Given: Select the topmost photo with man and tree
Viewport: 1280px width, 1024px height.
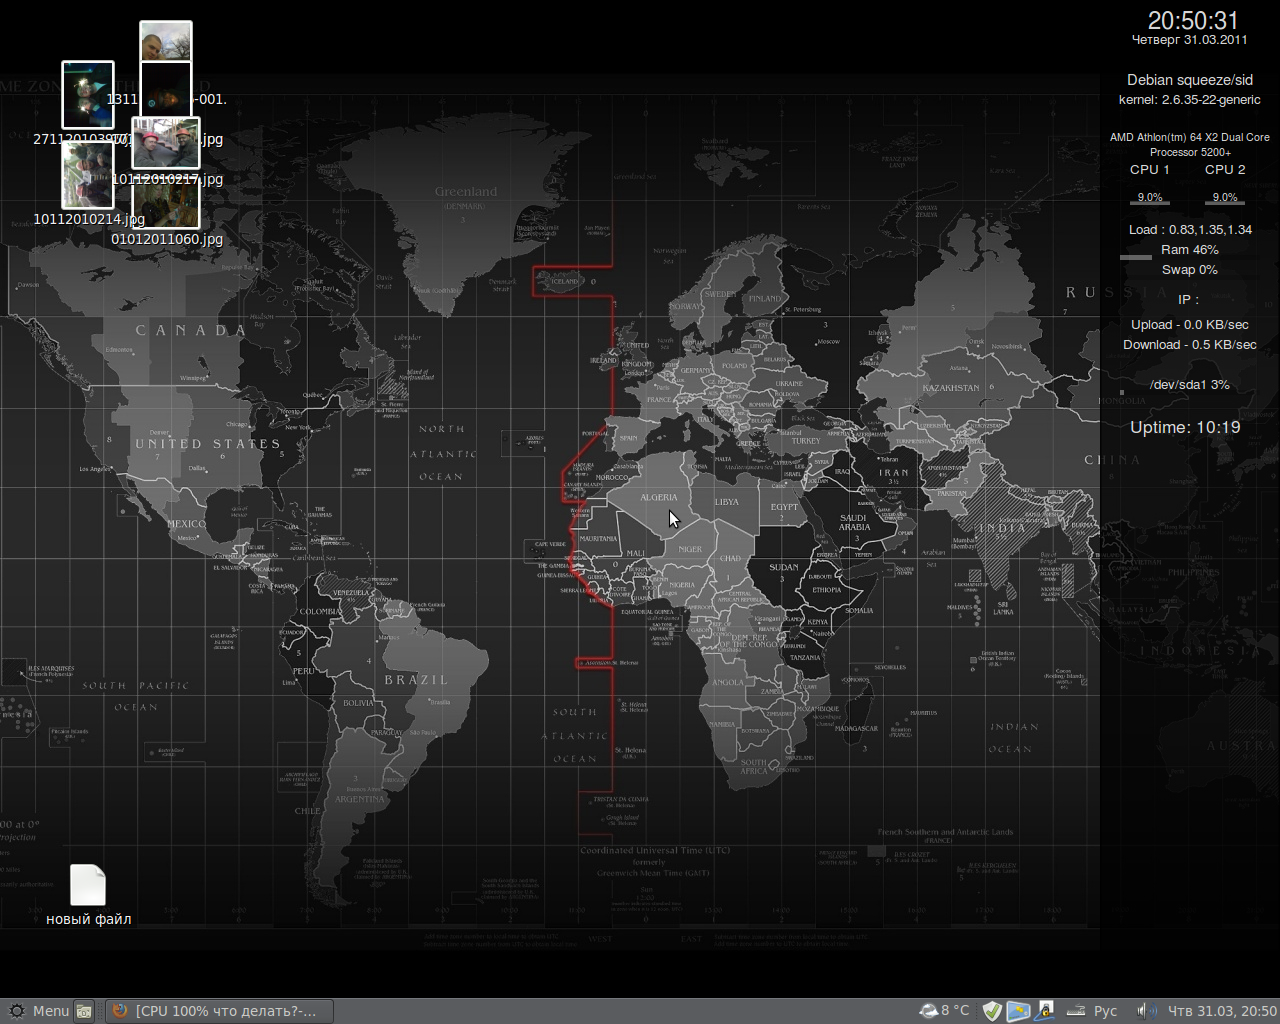Looking at the screenshot, I should tap(166, 42).
